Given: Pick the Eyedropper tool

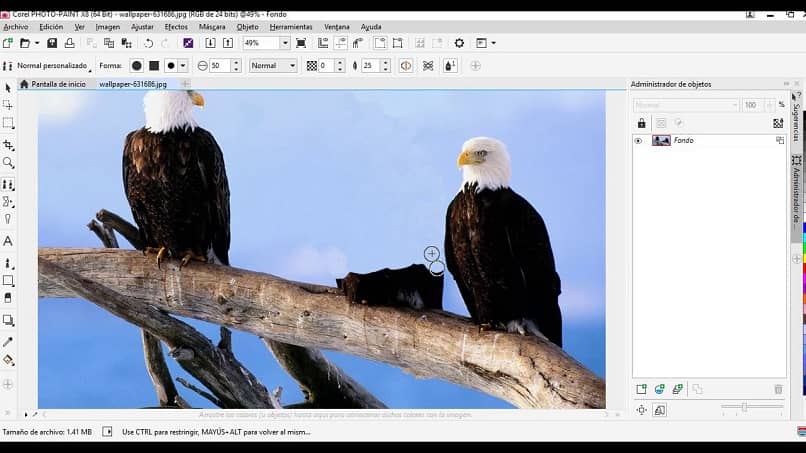Looking at the screenshot, I should click(x=8, y=342).
